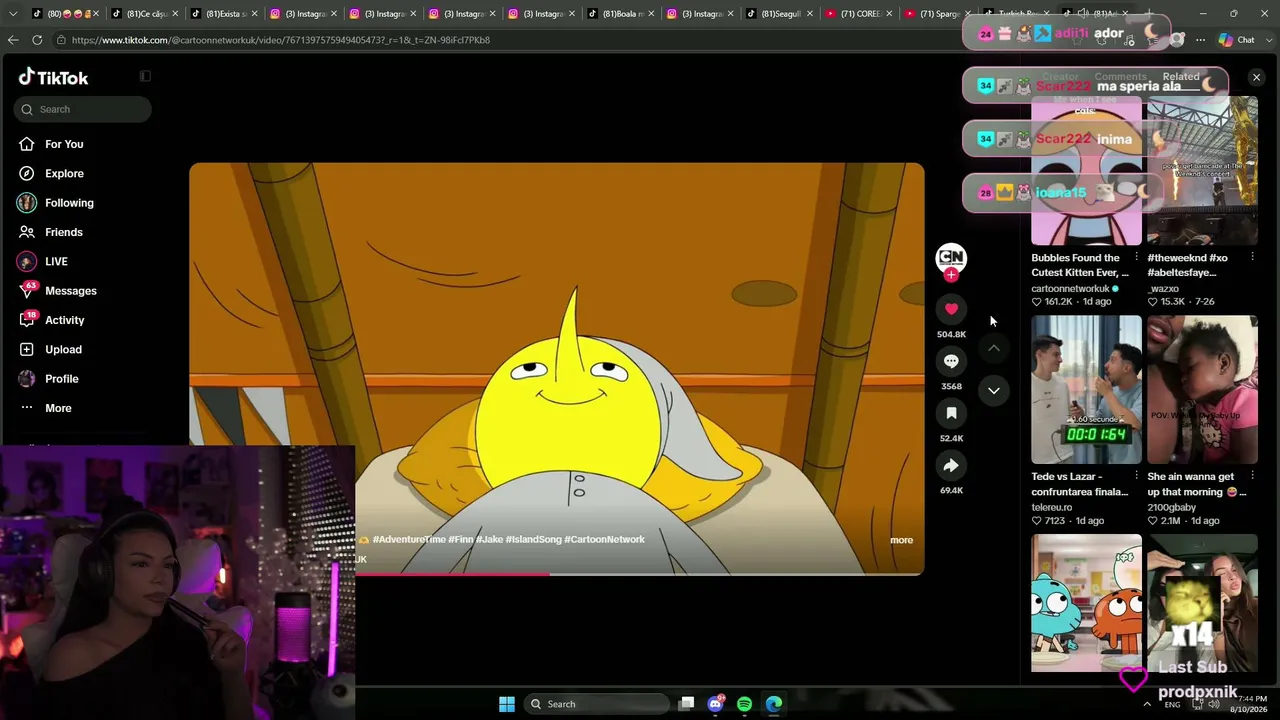The image size is (1280, 720).
Task: Open options for the Bubbles kitten video
Action: coord(1136,257)
